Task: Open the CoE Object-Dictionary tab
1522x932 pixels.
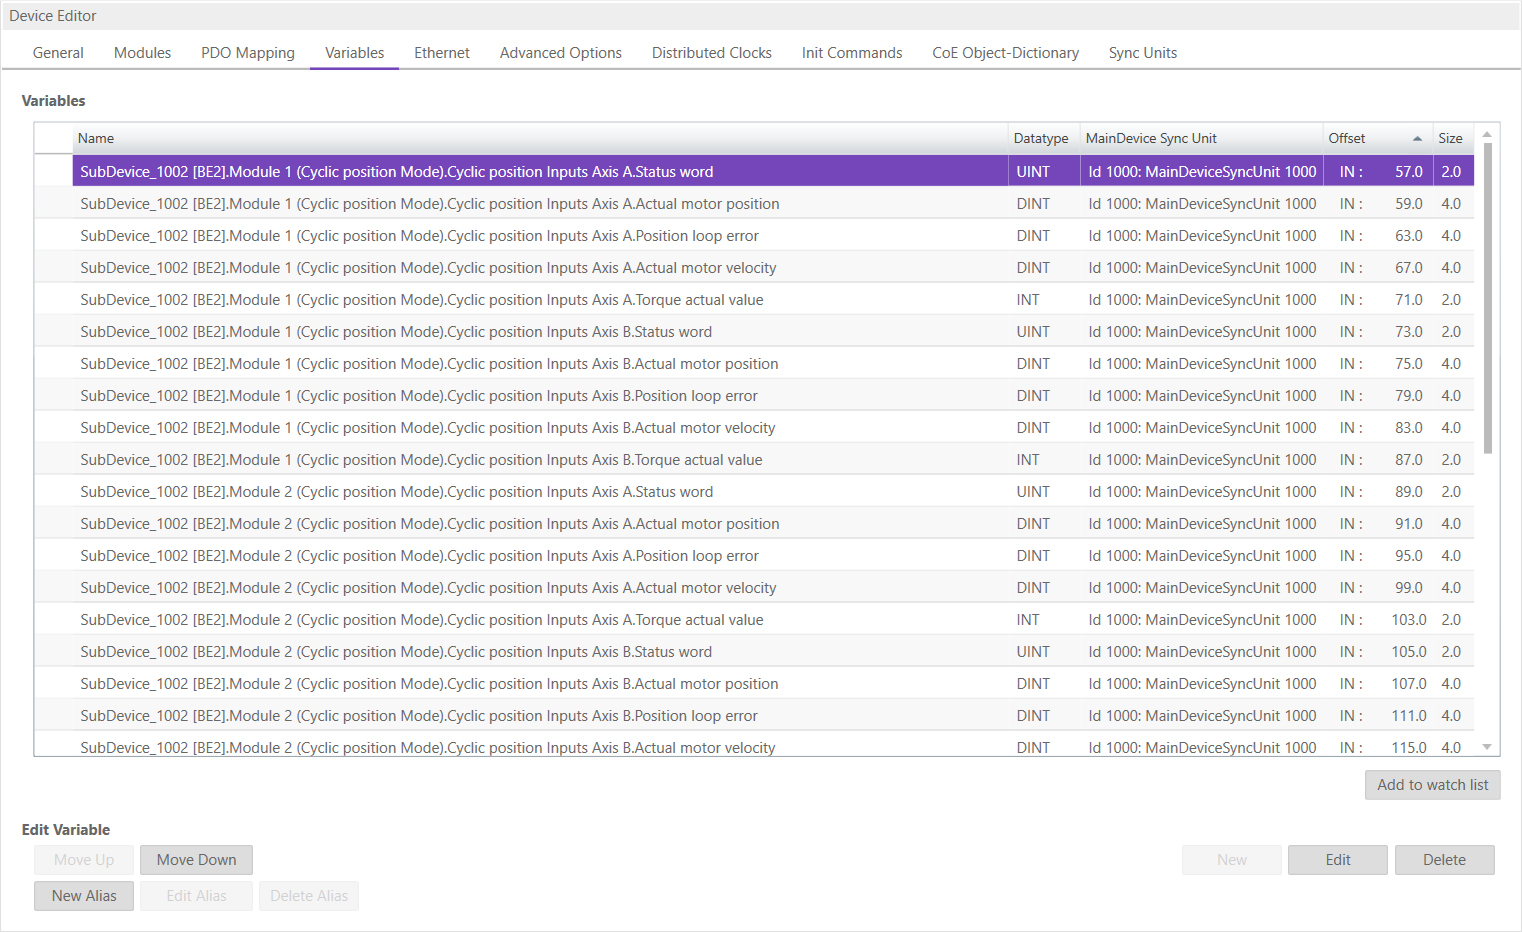Action: [x=1005, y=52]
